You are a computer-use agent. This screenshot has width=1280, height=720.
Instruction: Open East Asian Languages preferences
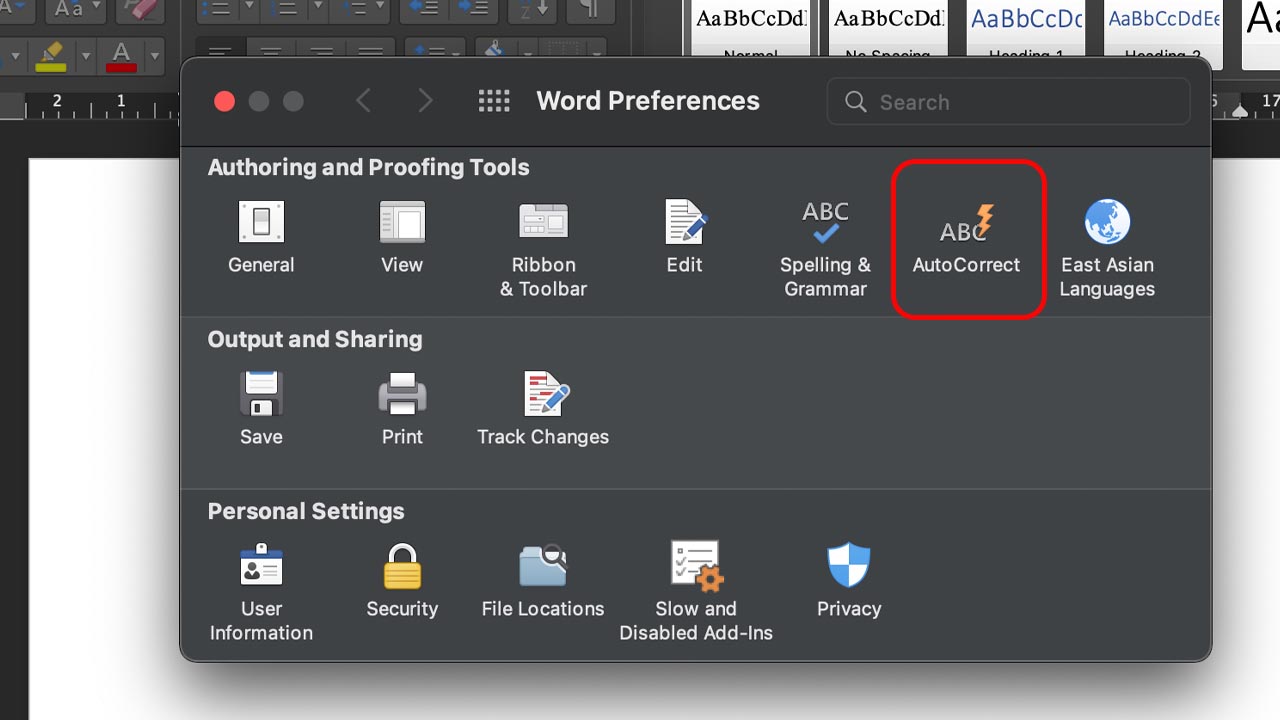pos(1107,249)
